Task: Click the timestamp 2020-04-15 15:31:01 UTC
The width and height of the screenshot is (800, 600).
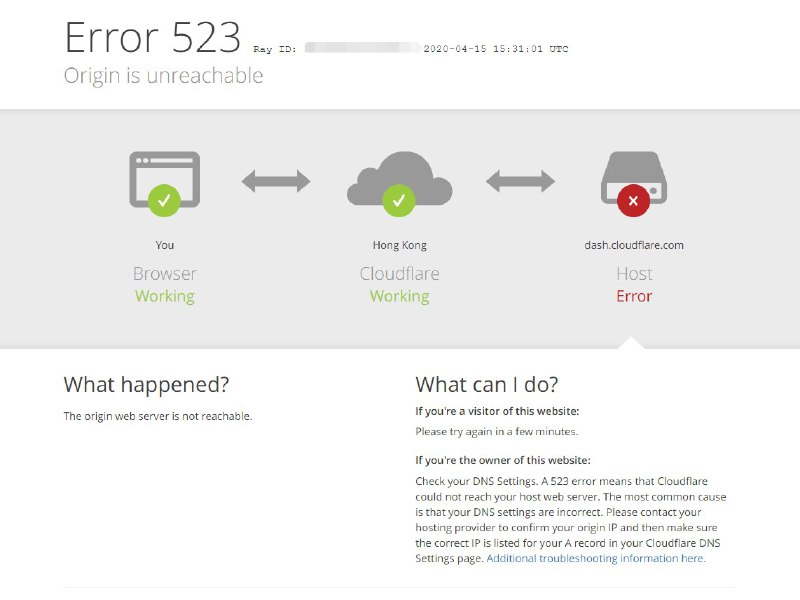Action: tap(496, 49)
